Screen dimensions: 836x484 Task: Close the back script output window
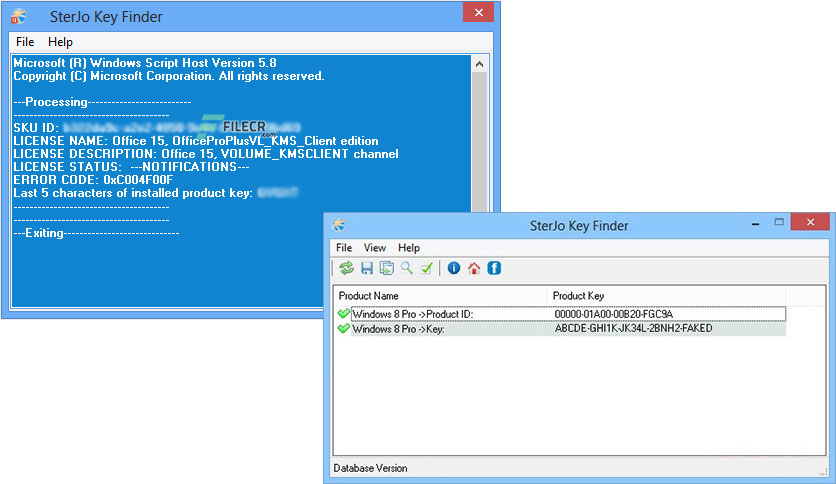click(x=478, y=12)
